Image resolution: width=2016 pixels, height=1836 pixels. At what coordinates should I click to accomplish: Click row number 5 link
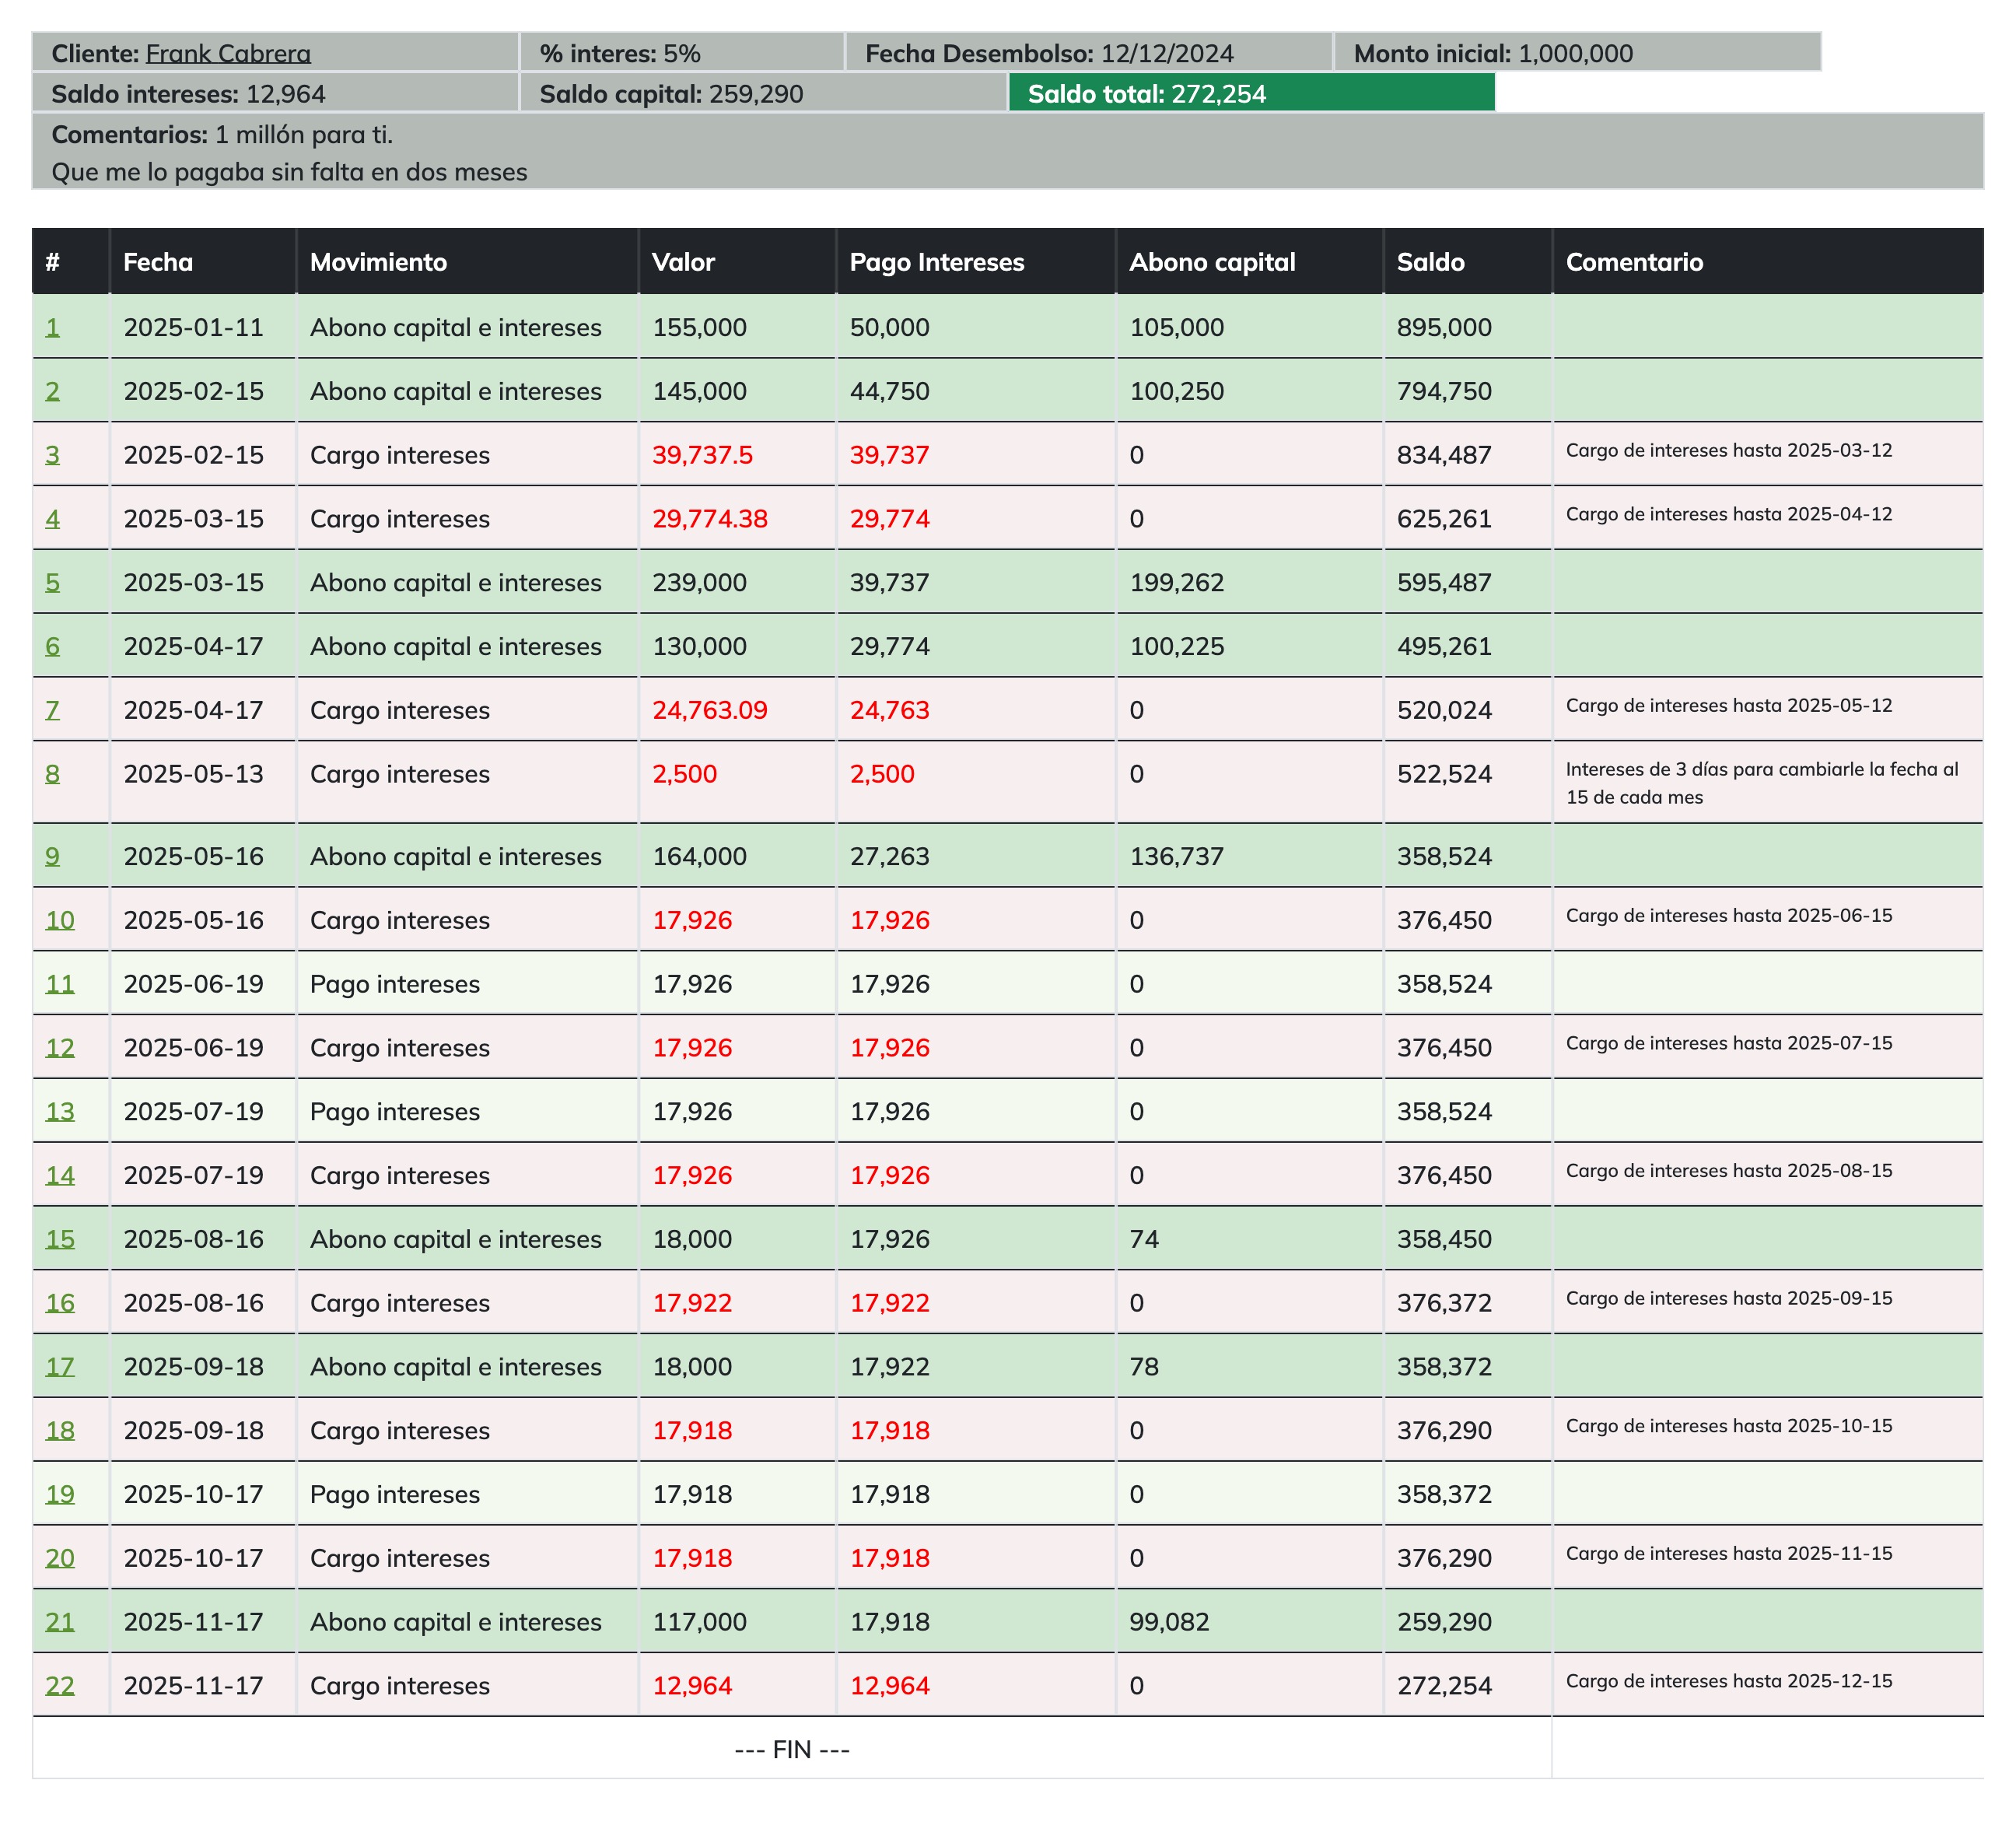pos(52,583)
